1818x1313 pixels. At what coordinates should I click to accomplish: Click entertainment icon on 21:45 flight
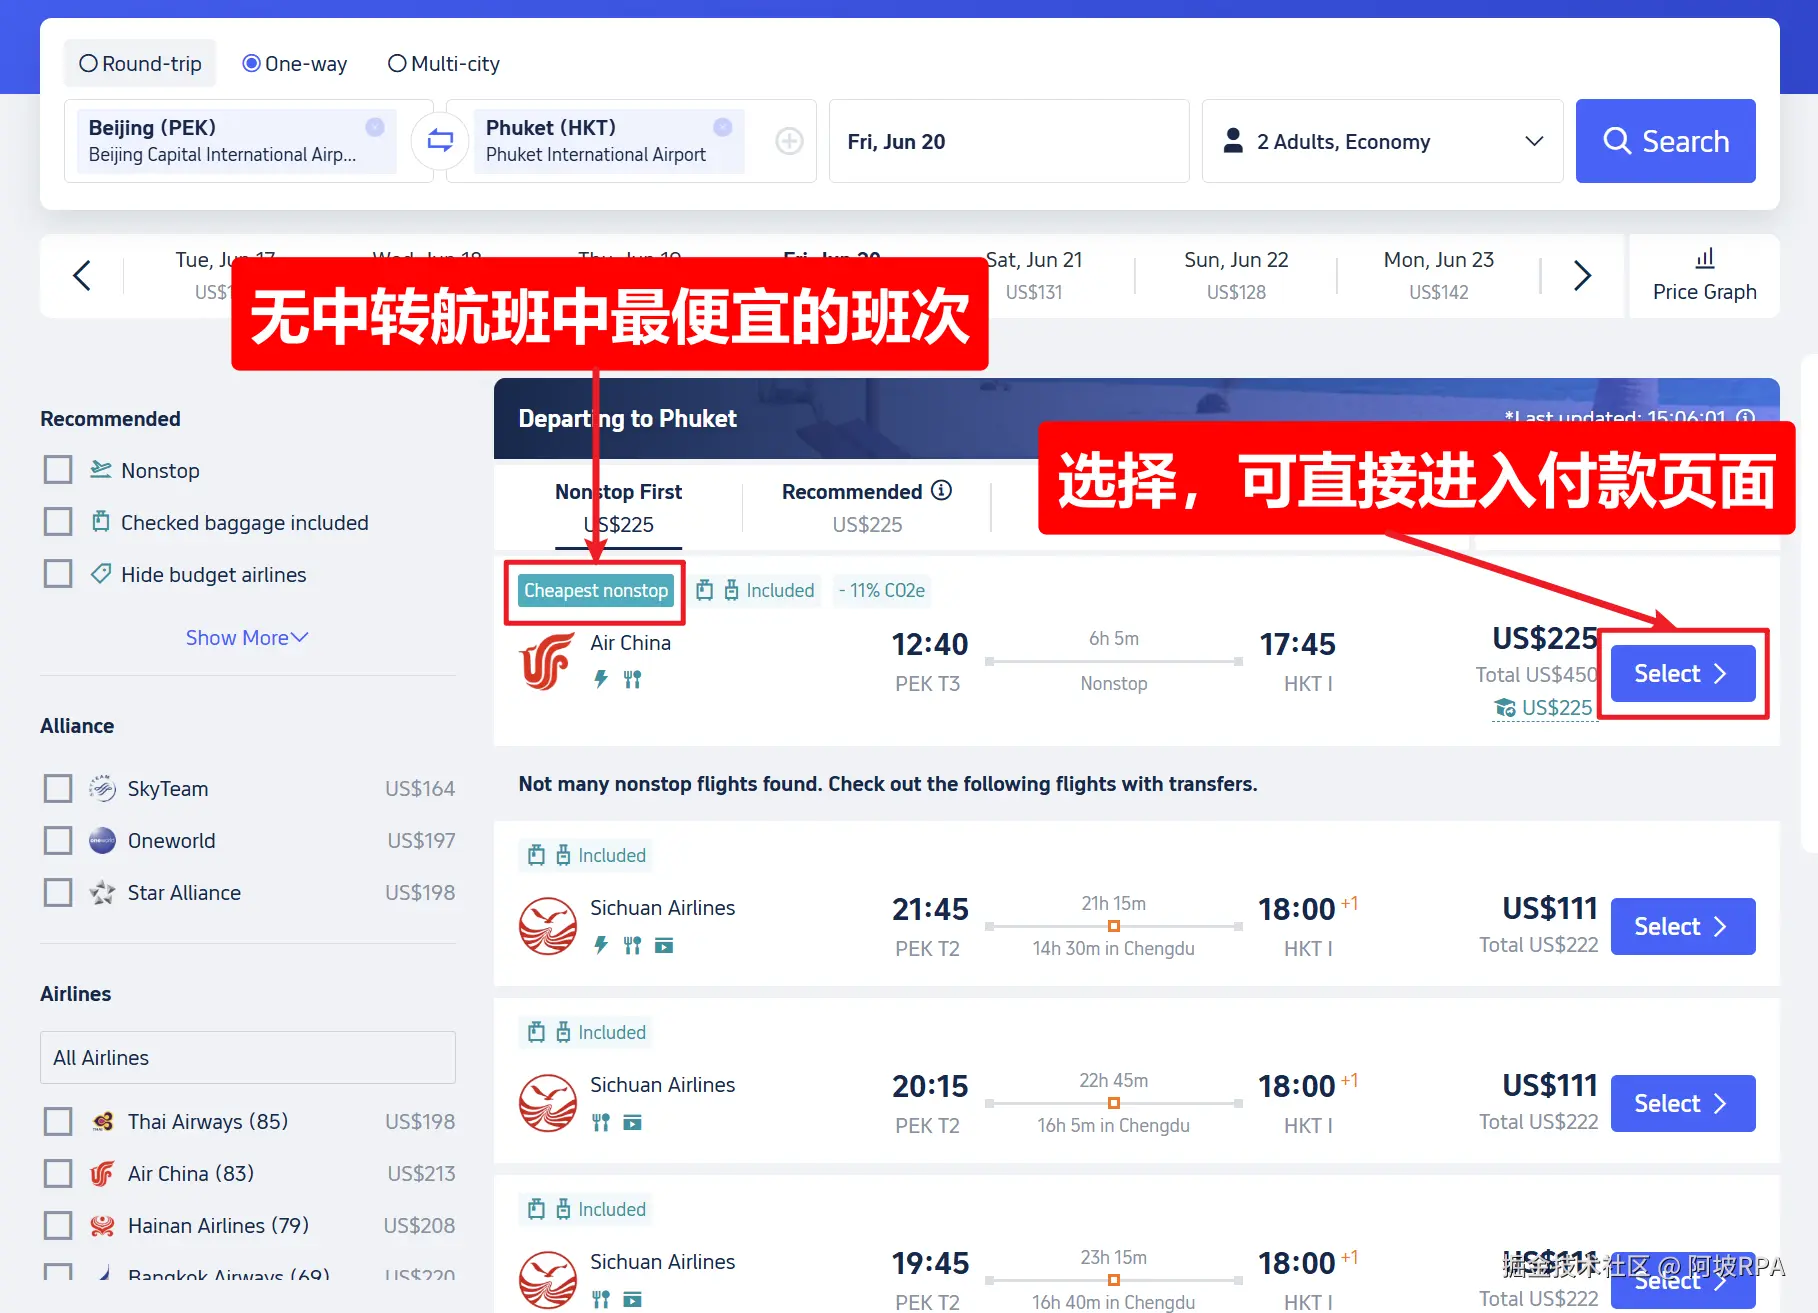664,945
